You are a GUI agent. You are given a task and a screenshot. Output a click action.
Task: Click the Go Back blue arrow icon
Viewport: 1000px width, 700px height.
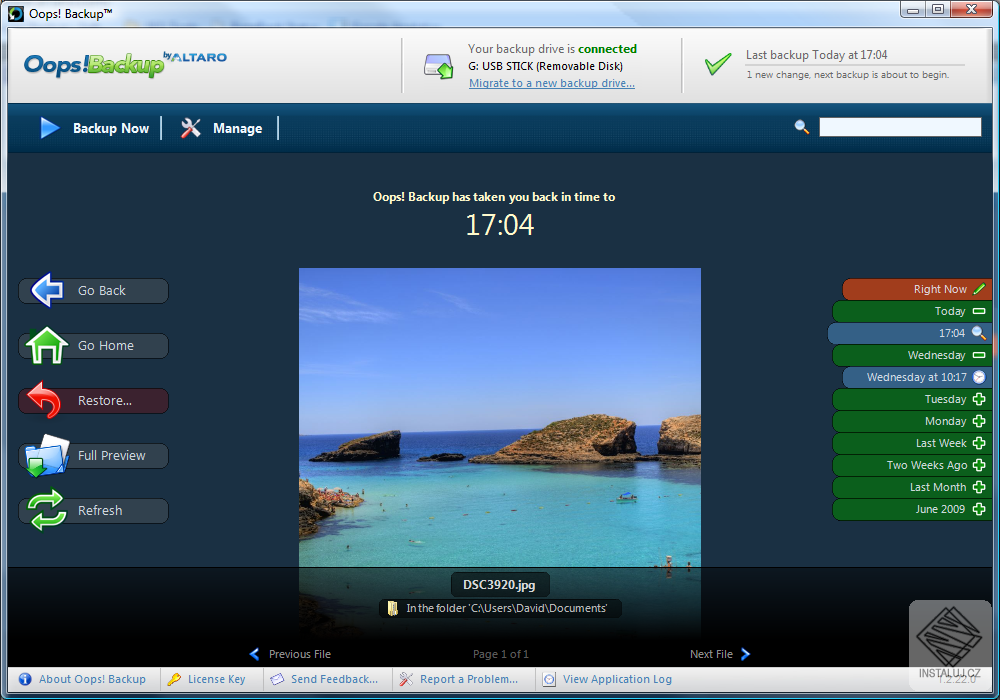coord(47,290)
